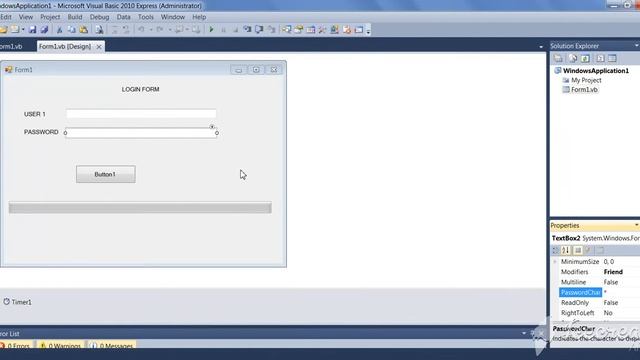The height and width of the screenshot is (360, 640).
Task: Open the Build menu
Action: (x=75, y=17)
